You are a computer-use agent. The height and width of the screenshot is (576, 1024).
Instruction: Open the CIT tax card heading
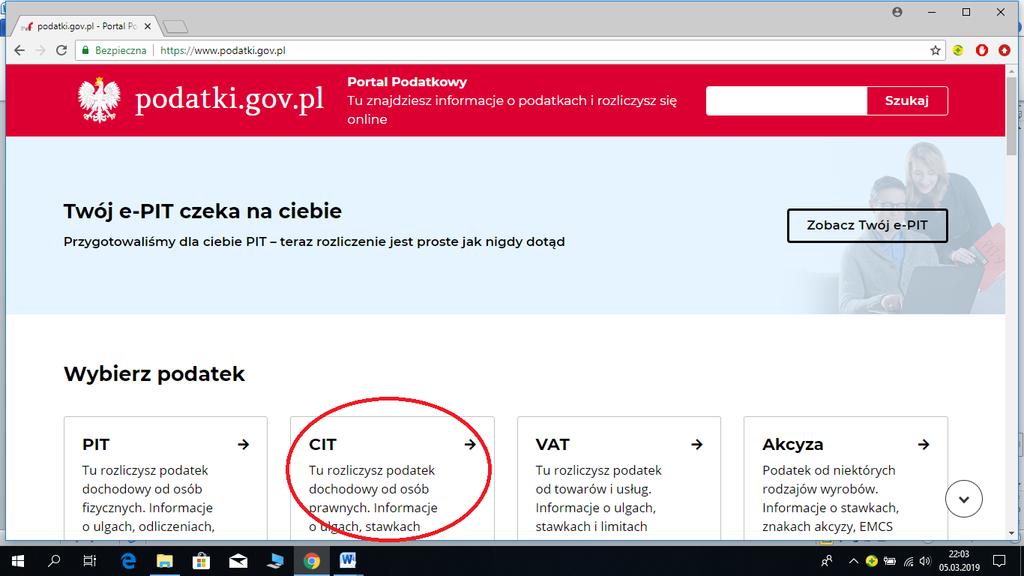click(323, 444)
